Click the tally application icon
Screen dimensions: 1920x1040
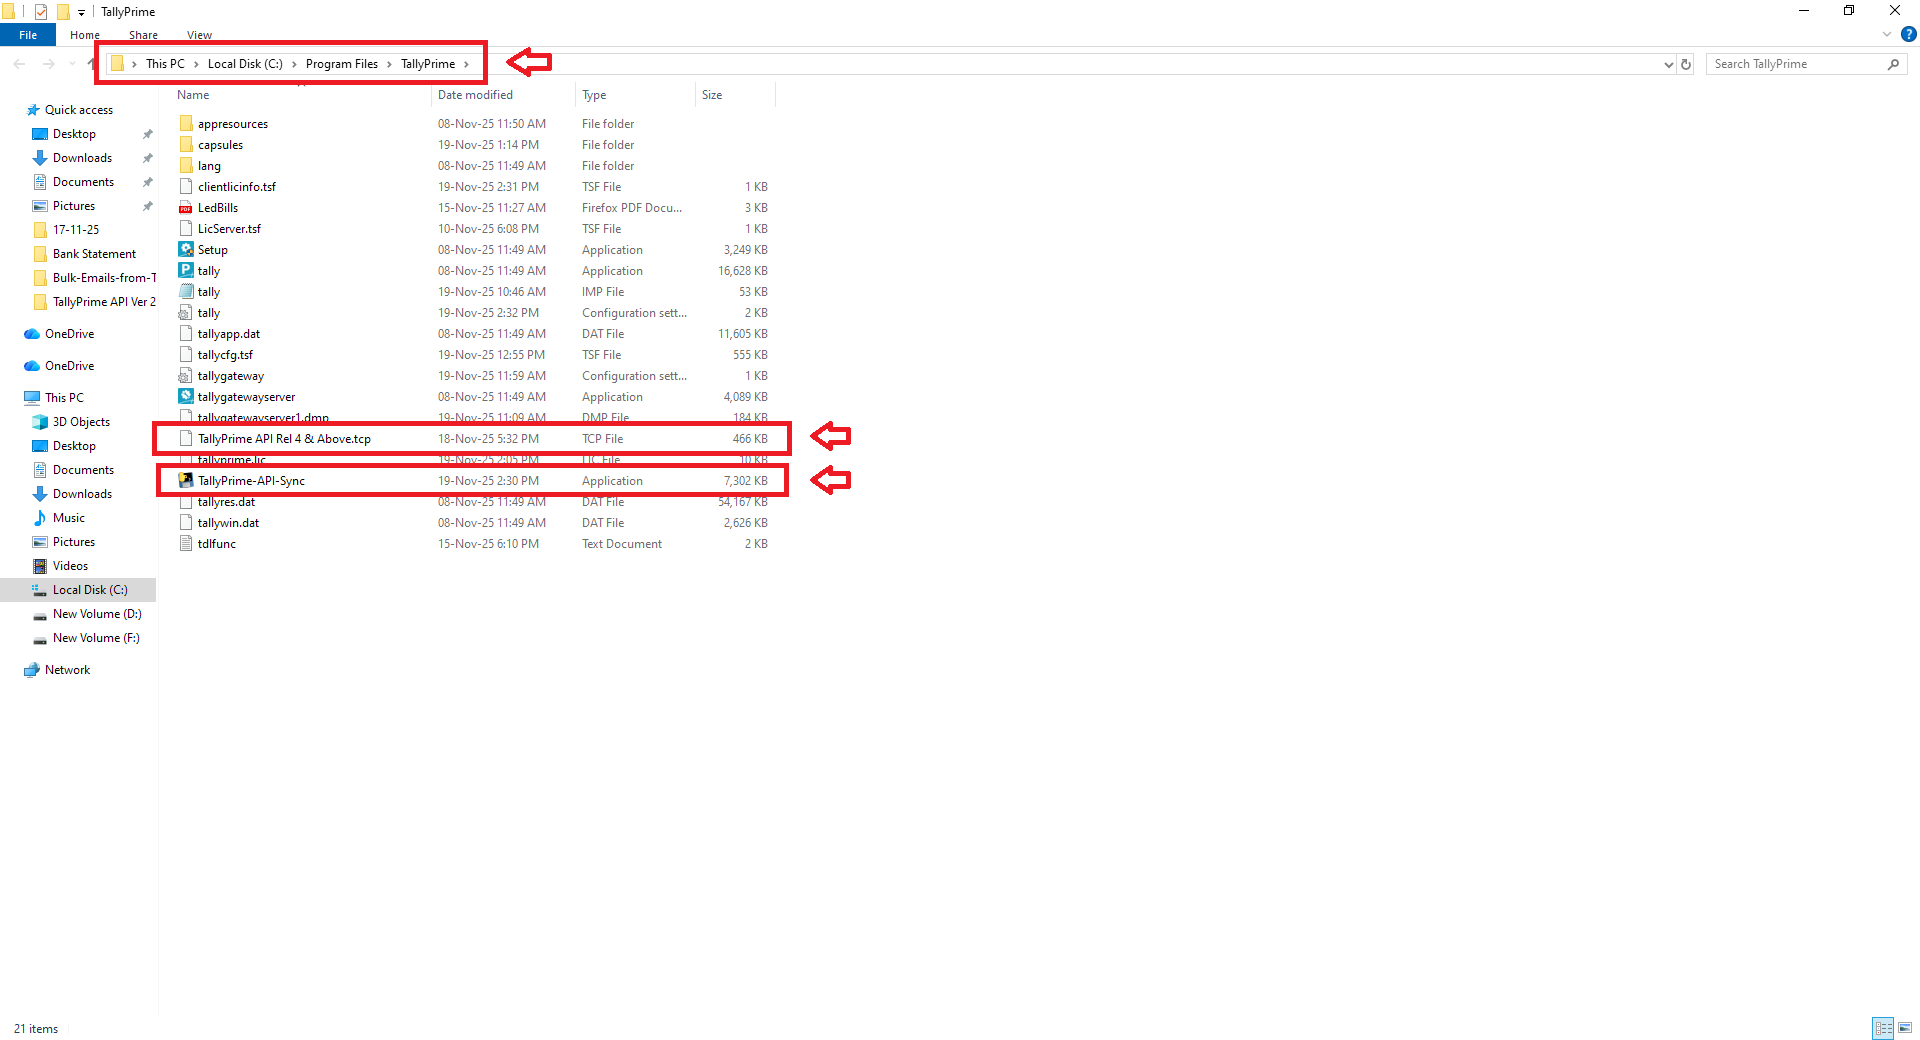click(186, 271)
